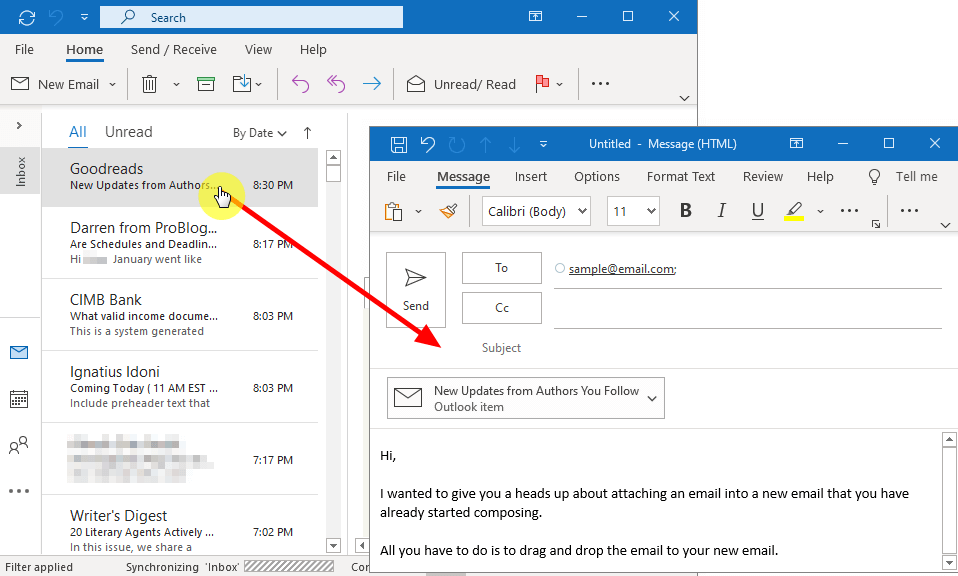Expand the folder pane chevron
958x576 pixels.
[x=19, y=125]
